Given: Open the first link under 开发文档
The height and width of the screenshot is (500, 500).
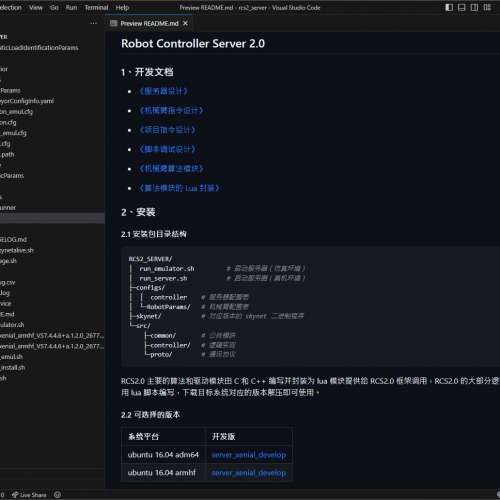Looking at the screenshot, I should click(x=163, y=91).
